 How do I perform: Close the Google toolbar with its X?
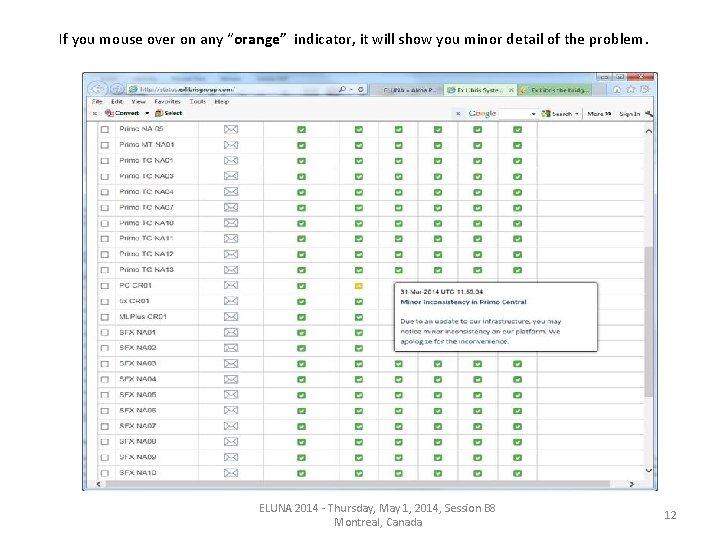(458, 113)
